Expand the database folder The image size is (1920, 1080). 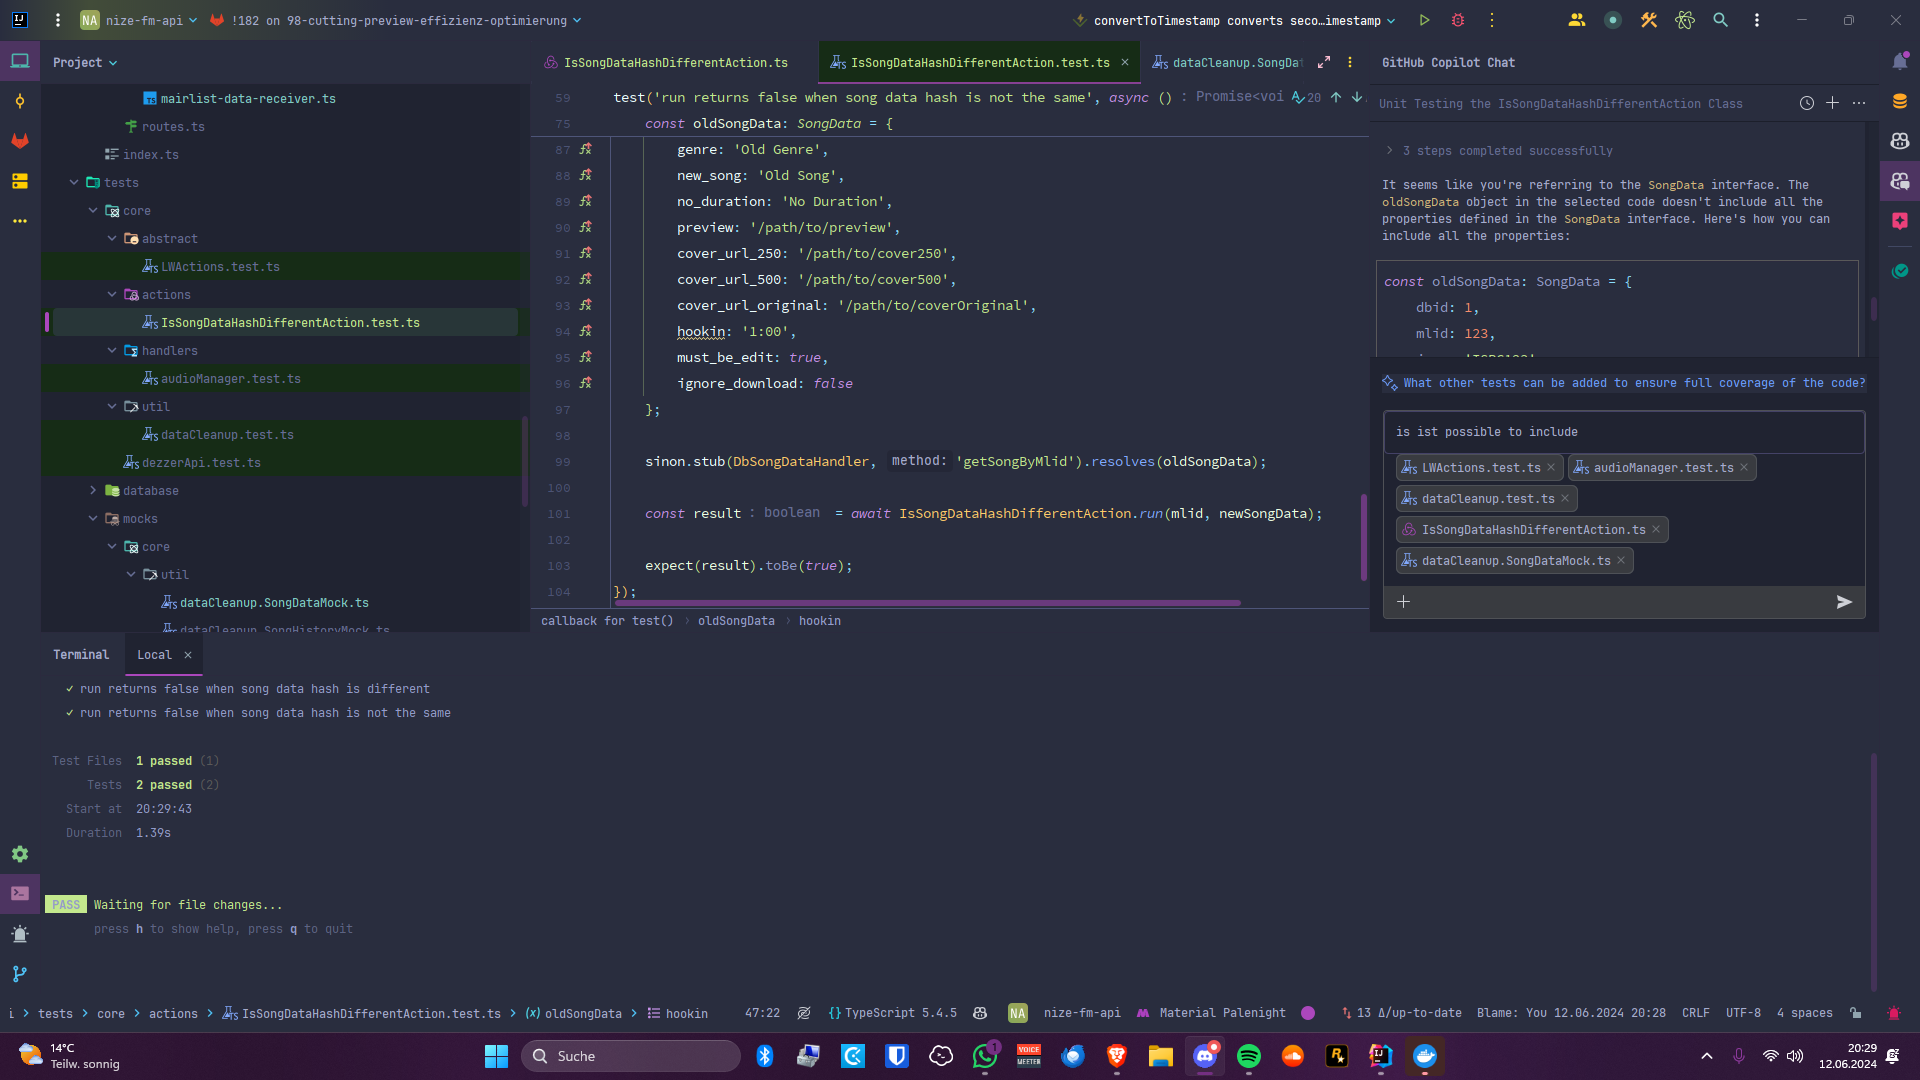tap(93, 491)
